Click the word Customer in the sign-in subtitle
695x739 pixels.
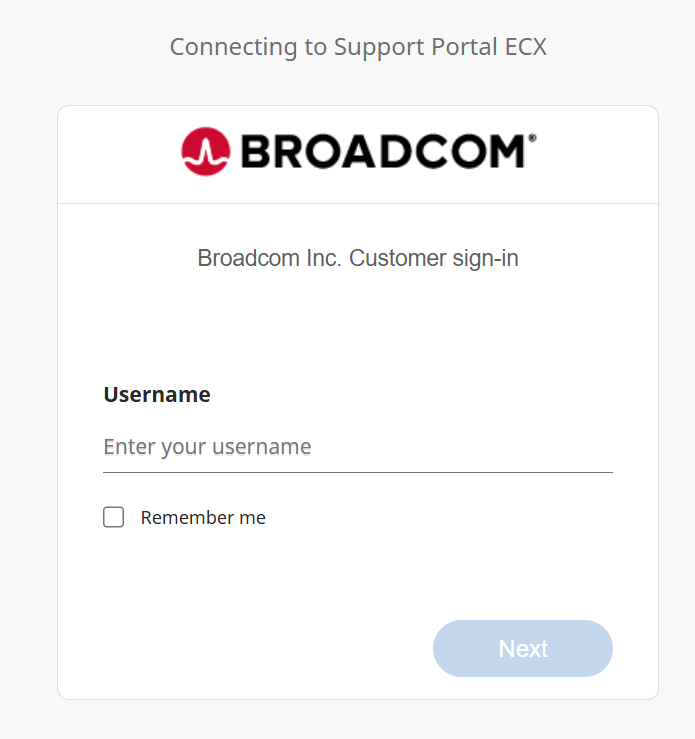(396, 258)
